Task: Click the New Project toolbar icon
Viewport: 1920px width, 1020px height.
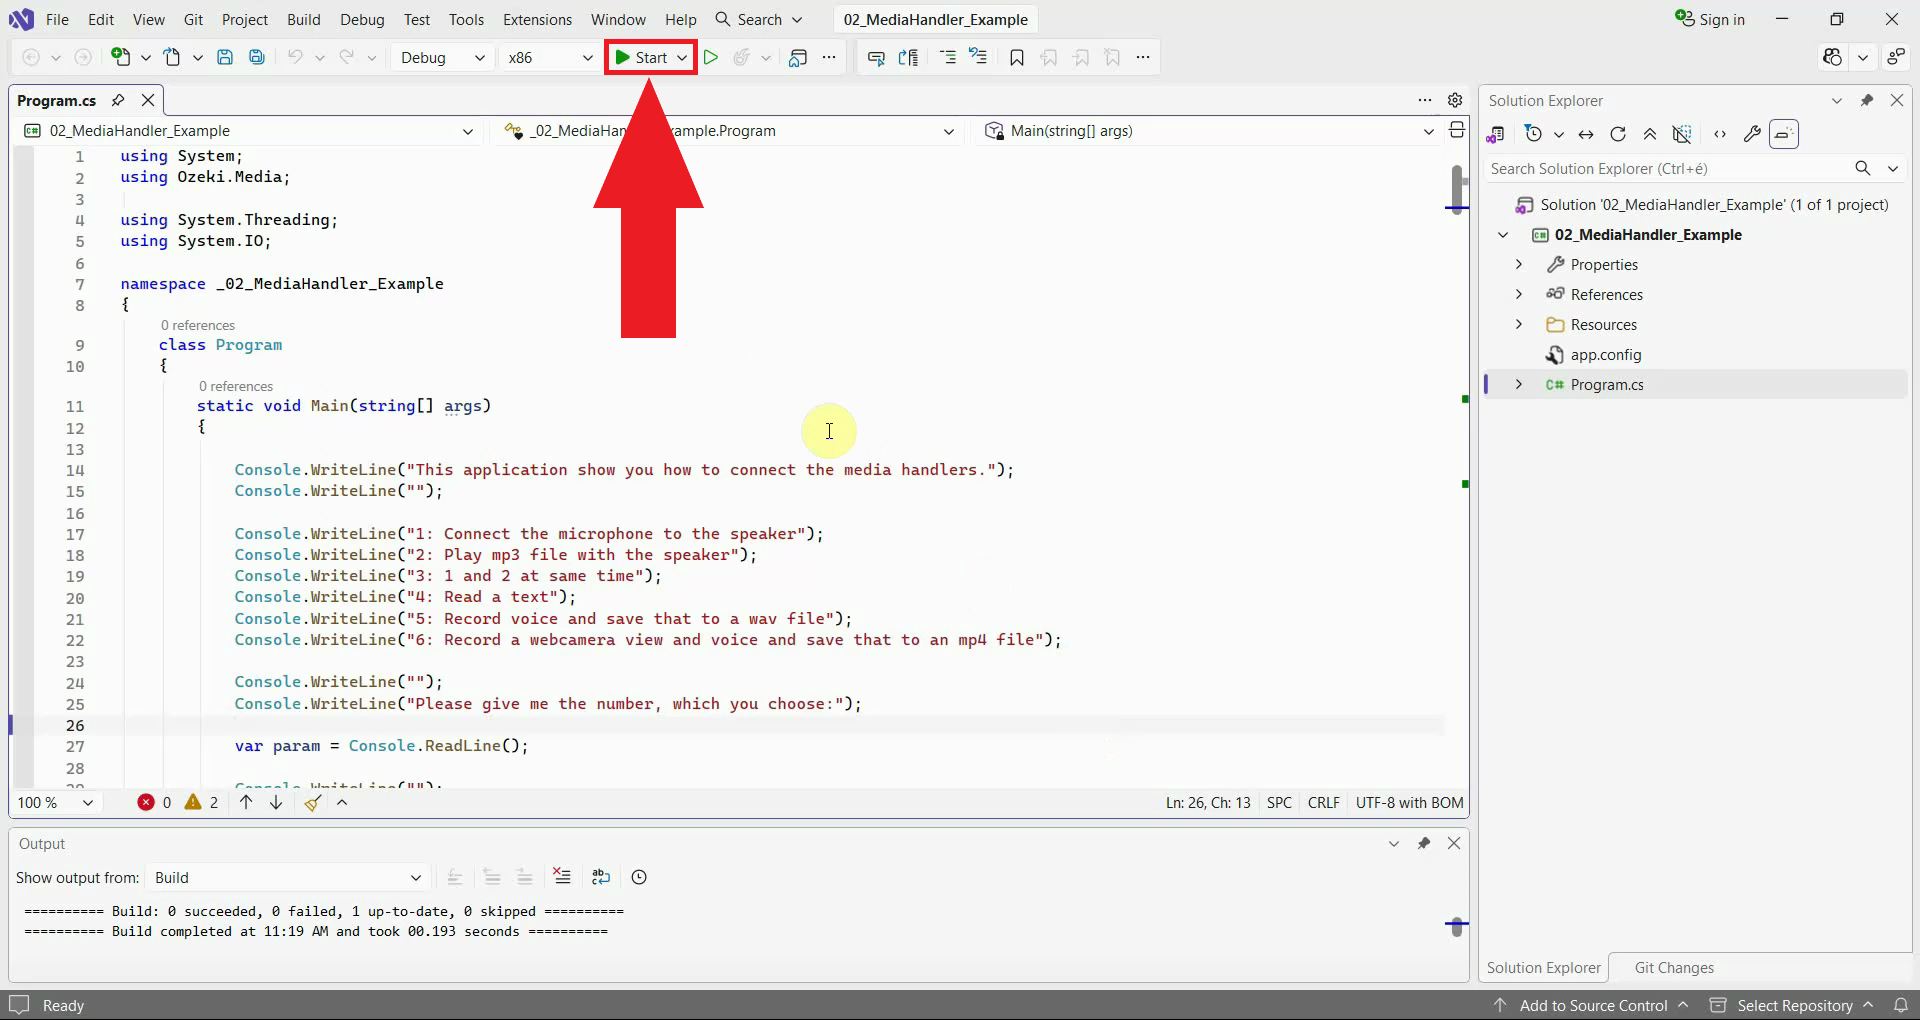Action: (x=120, y=58)
